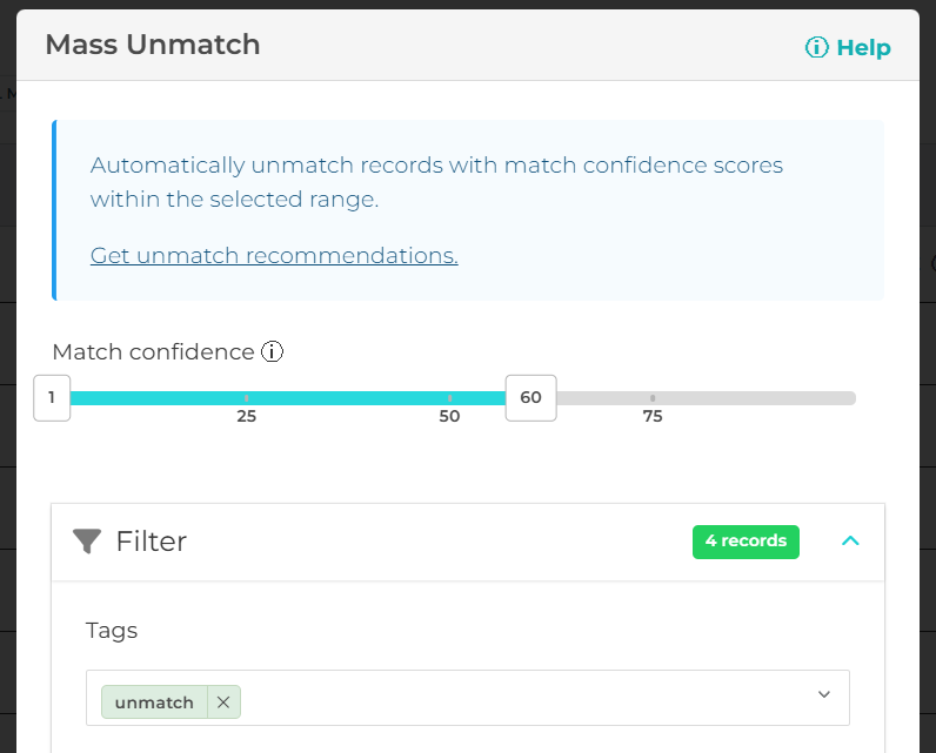
Task: Click the 50 tick on the confidence slider
Action: (x=450, y=398)
